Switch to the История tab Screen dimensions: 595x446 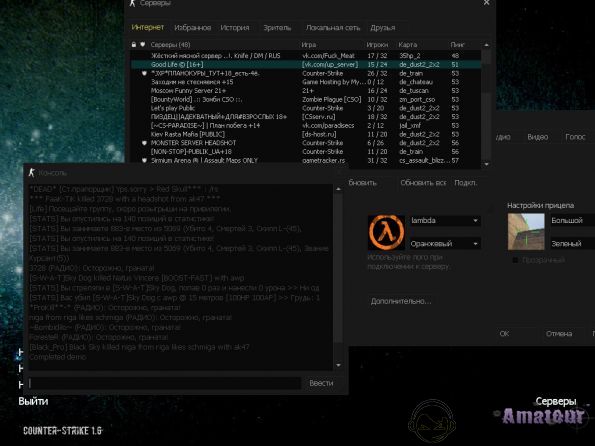[x=235, y=28]
